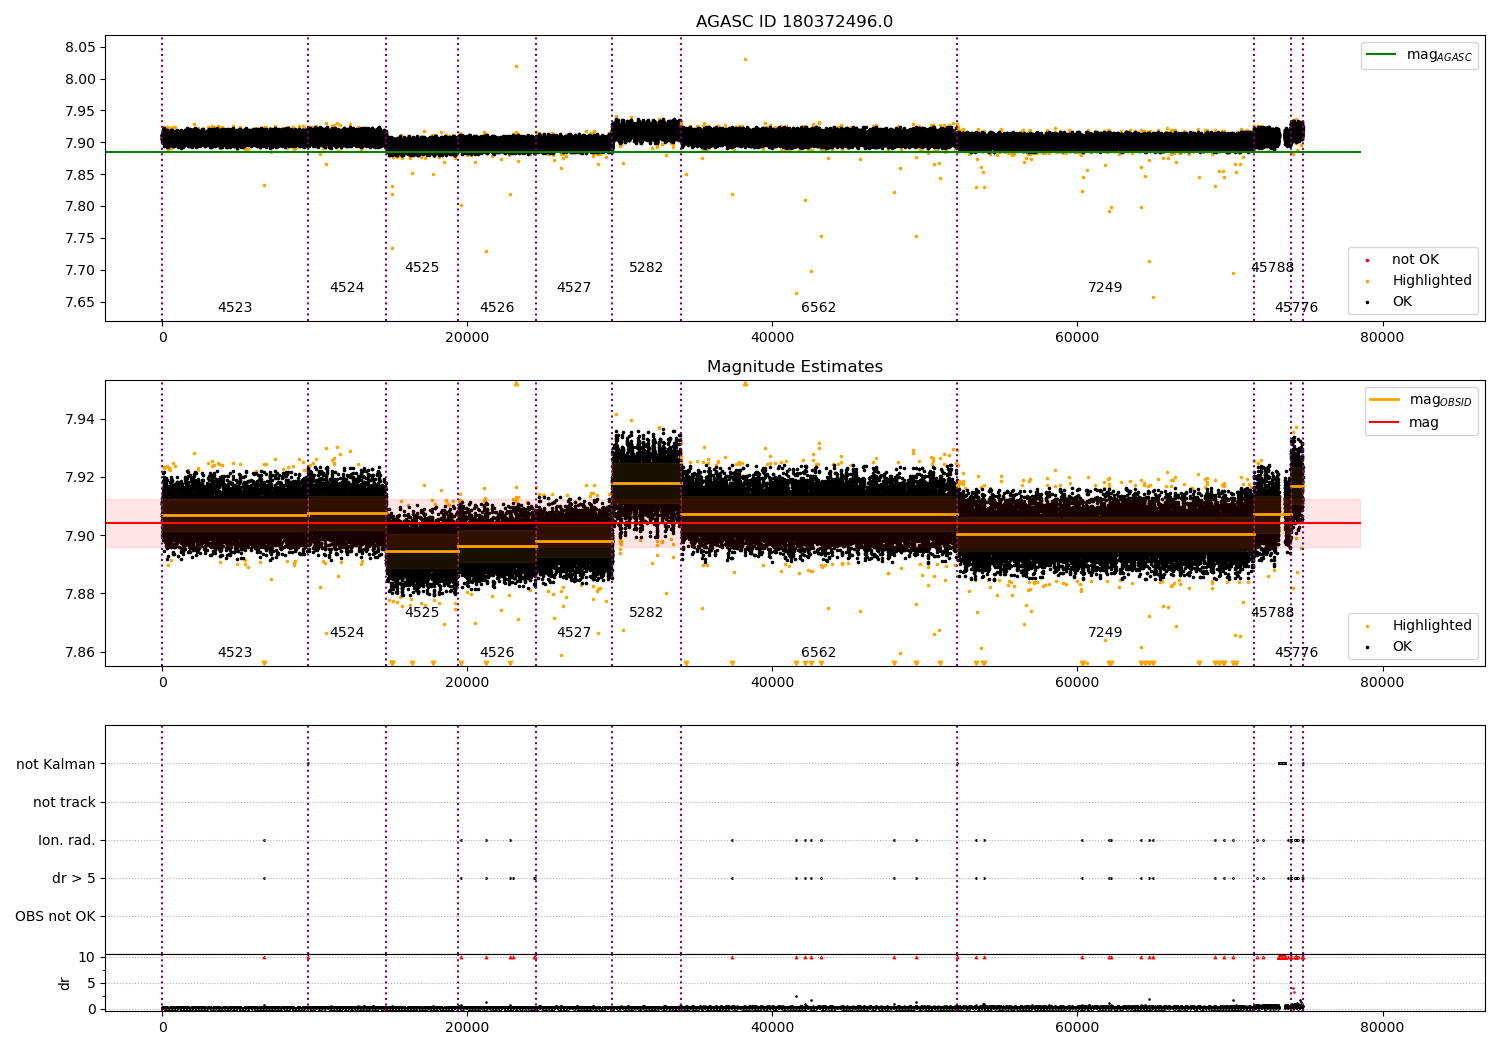Click OBSID label 4527 in Magnitude Estimates plot

coord(574,633)
